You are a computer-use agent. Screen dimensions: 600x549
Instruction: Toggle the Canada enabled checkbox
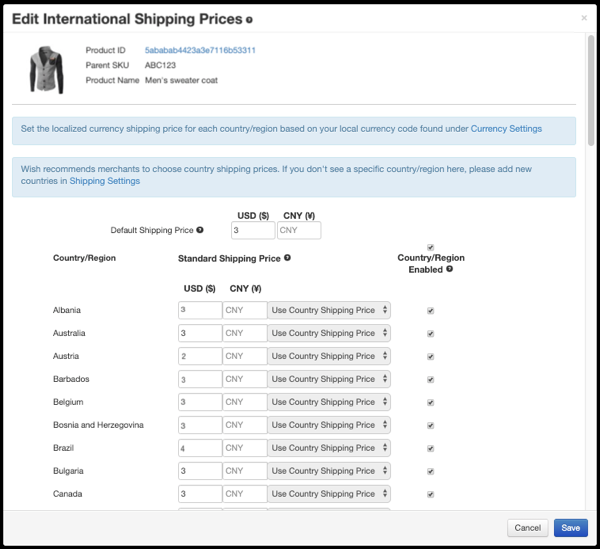point(431,495)
